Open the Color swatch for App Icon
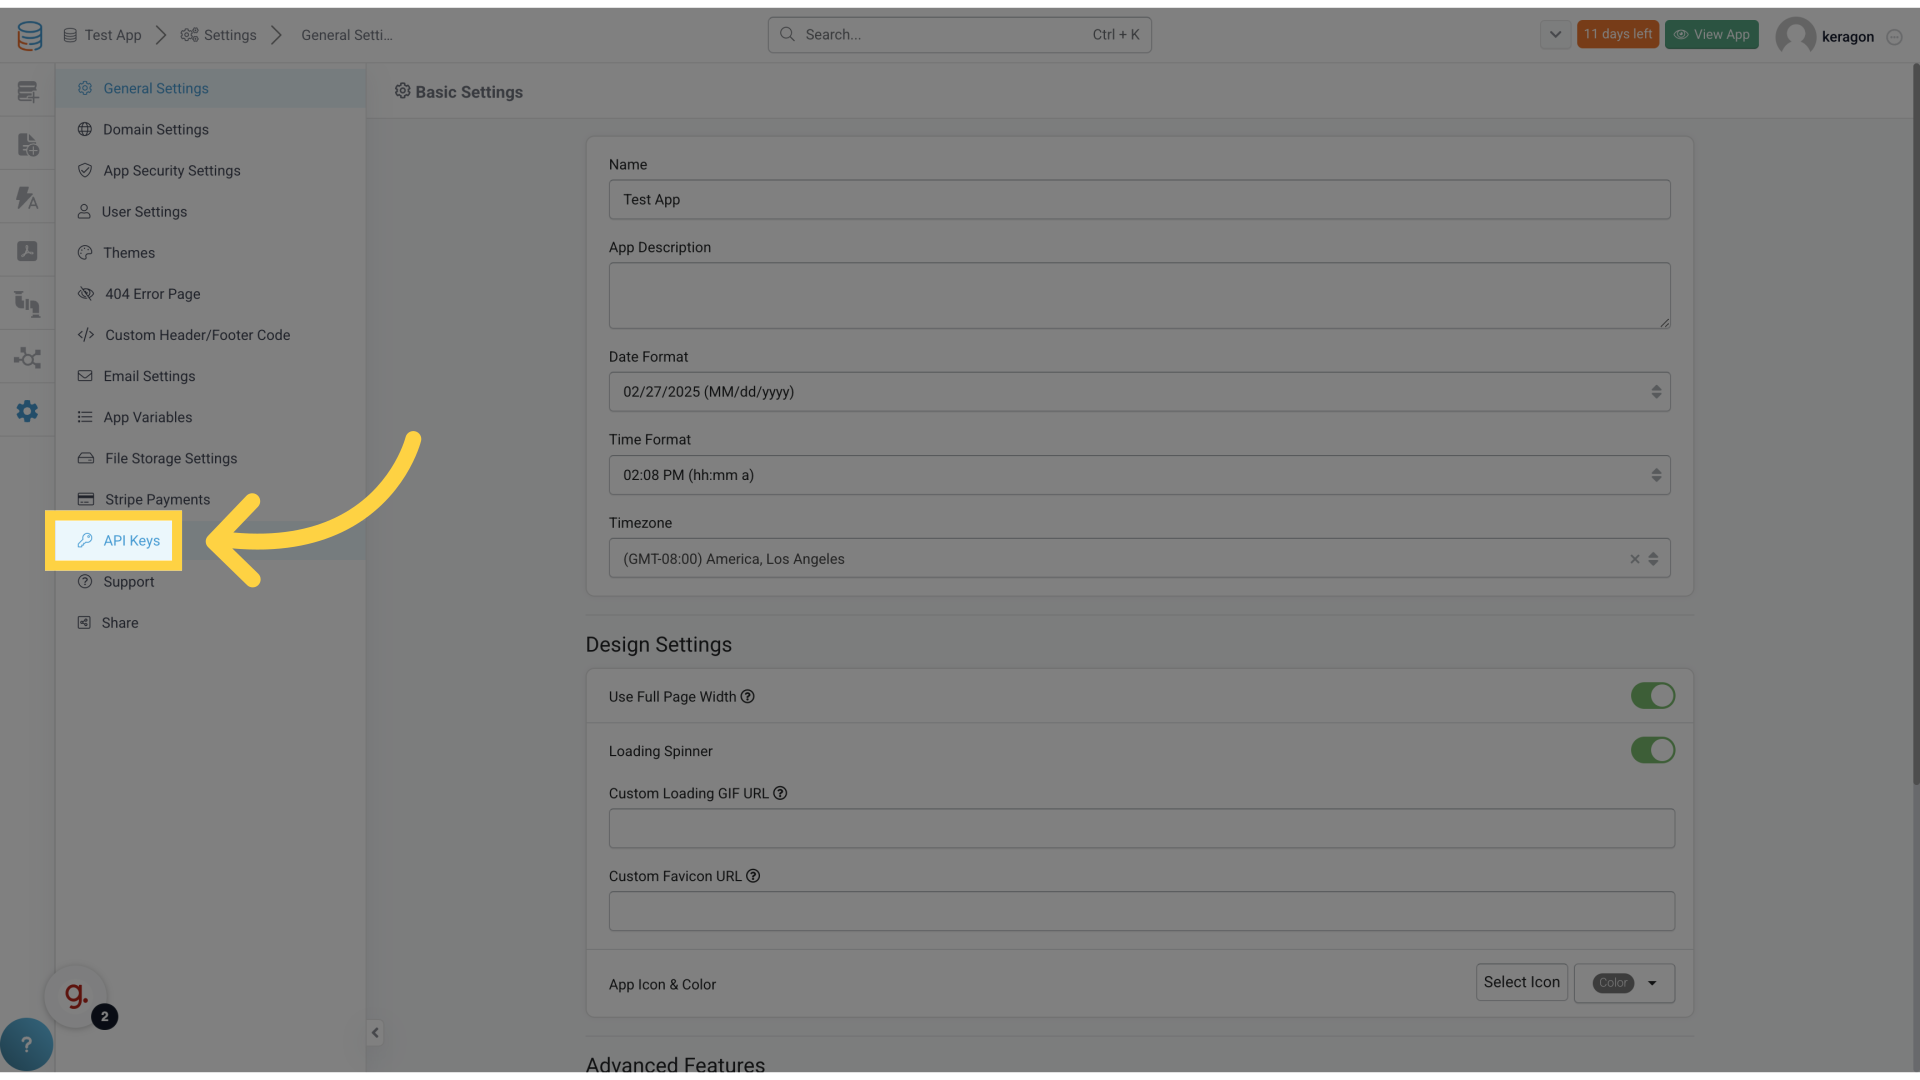The width and height of the screenshot is (1920, 1080). [x=1612, y=983]
